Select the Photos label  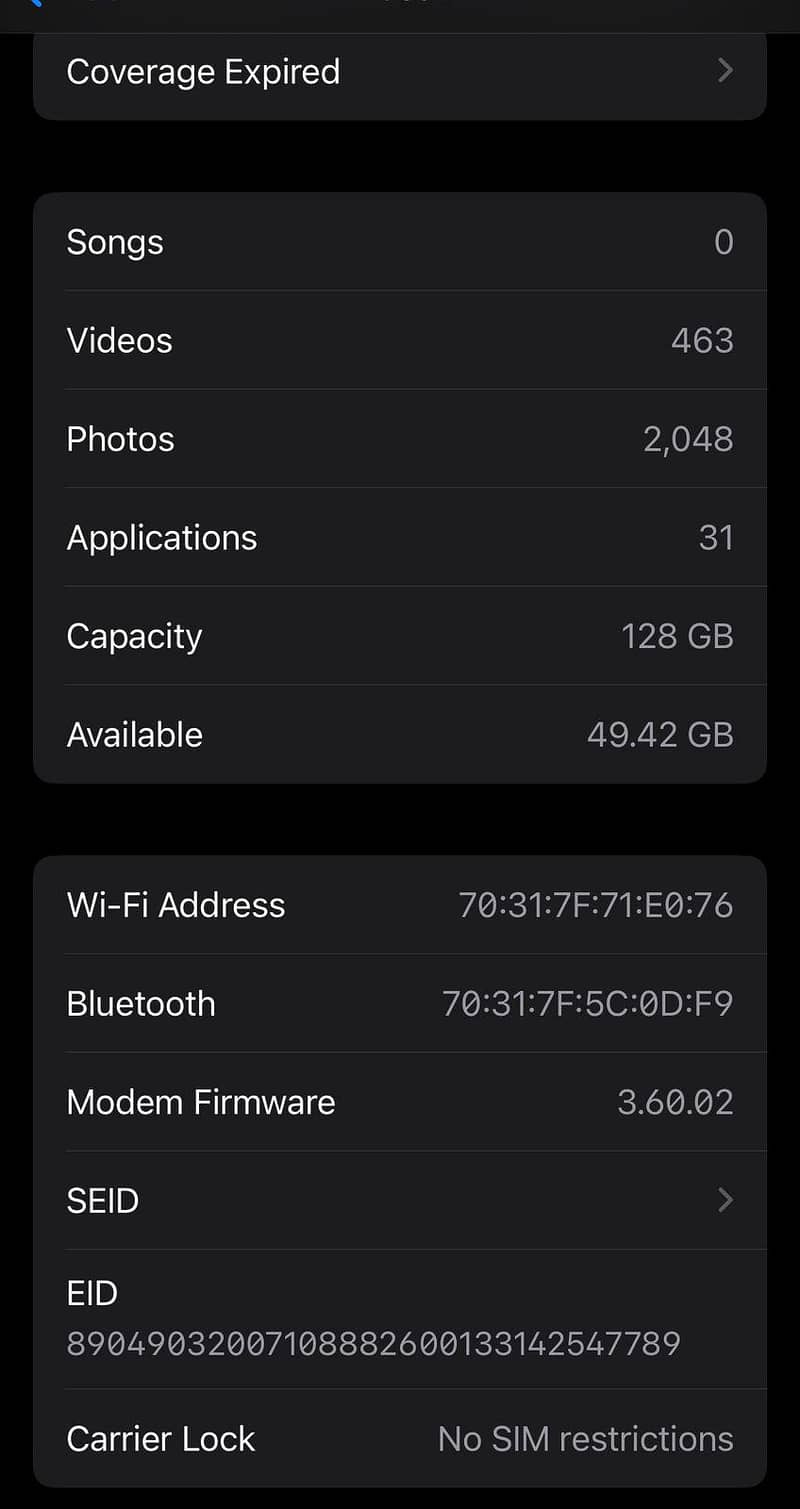(x=120, y=439)
